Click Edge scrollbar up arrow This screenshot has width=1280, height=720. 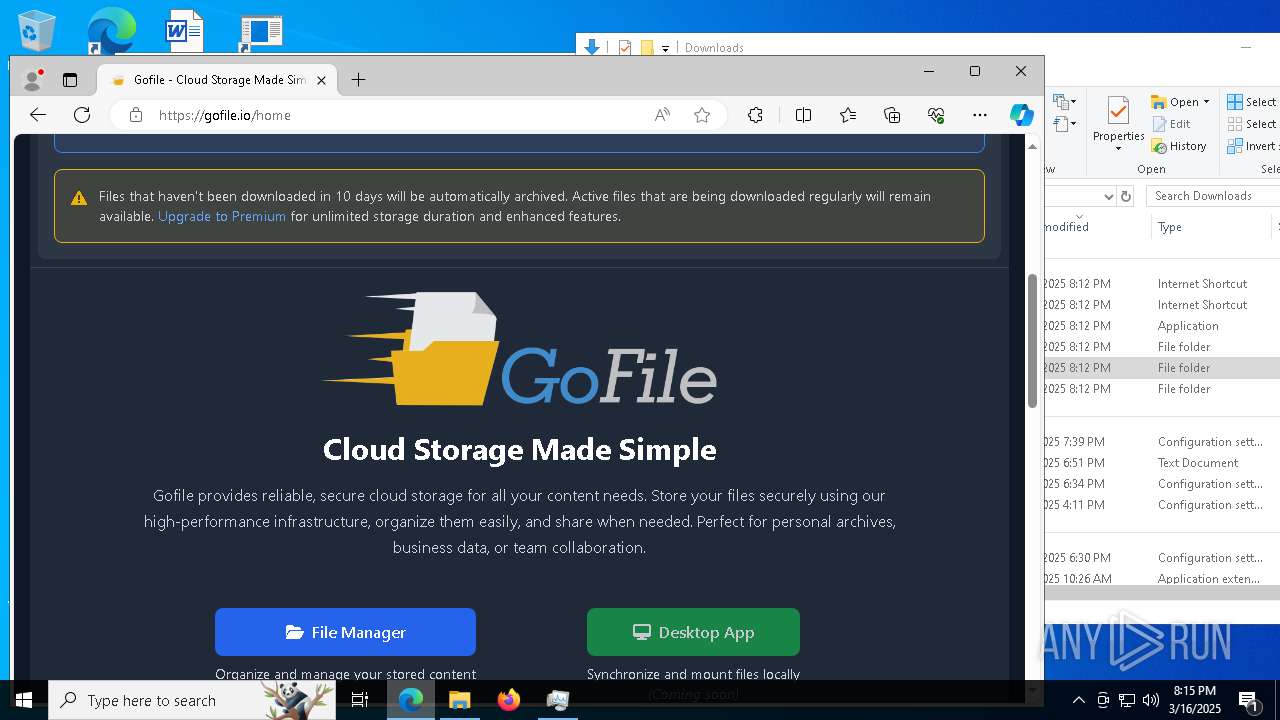[1032, 146]
